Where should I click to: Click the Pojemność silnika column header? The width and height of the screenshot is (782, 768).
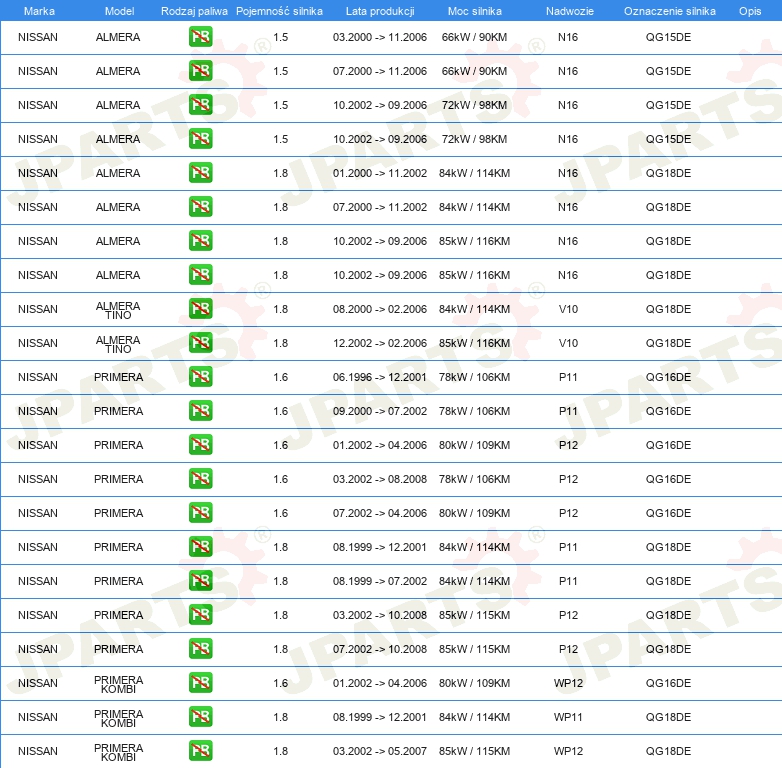[279, 11]
